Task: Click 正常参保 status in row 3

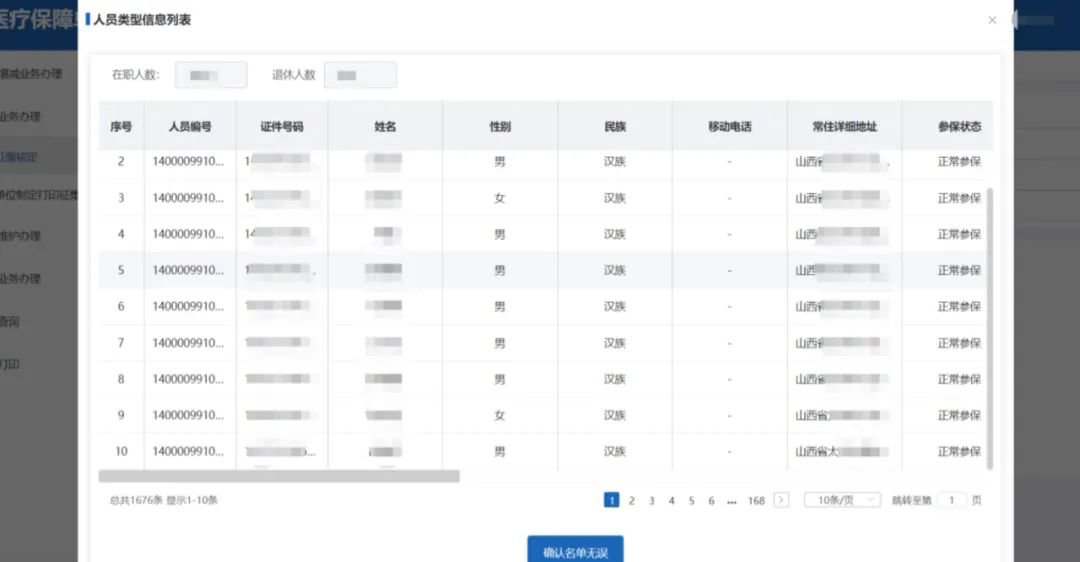Action: (958, 198)
